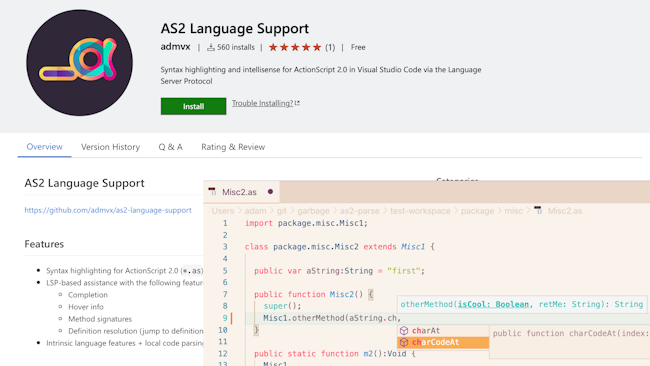Click the file icon in the breadcrumb path
This screenshot has height=366, width=650.
(538, 211)
